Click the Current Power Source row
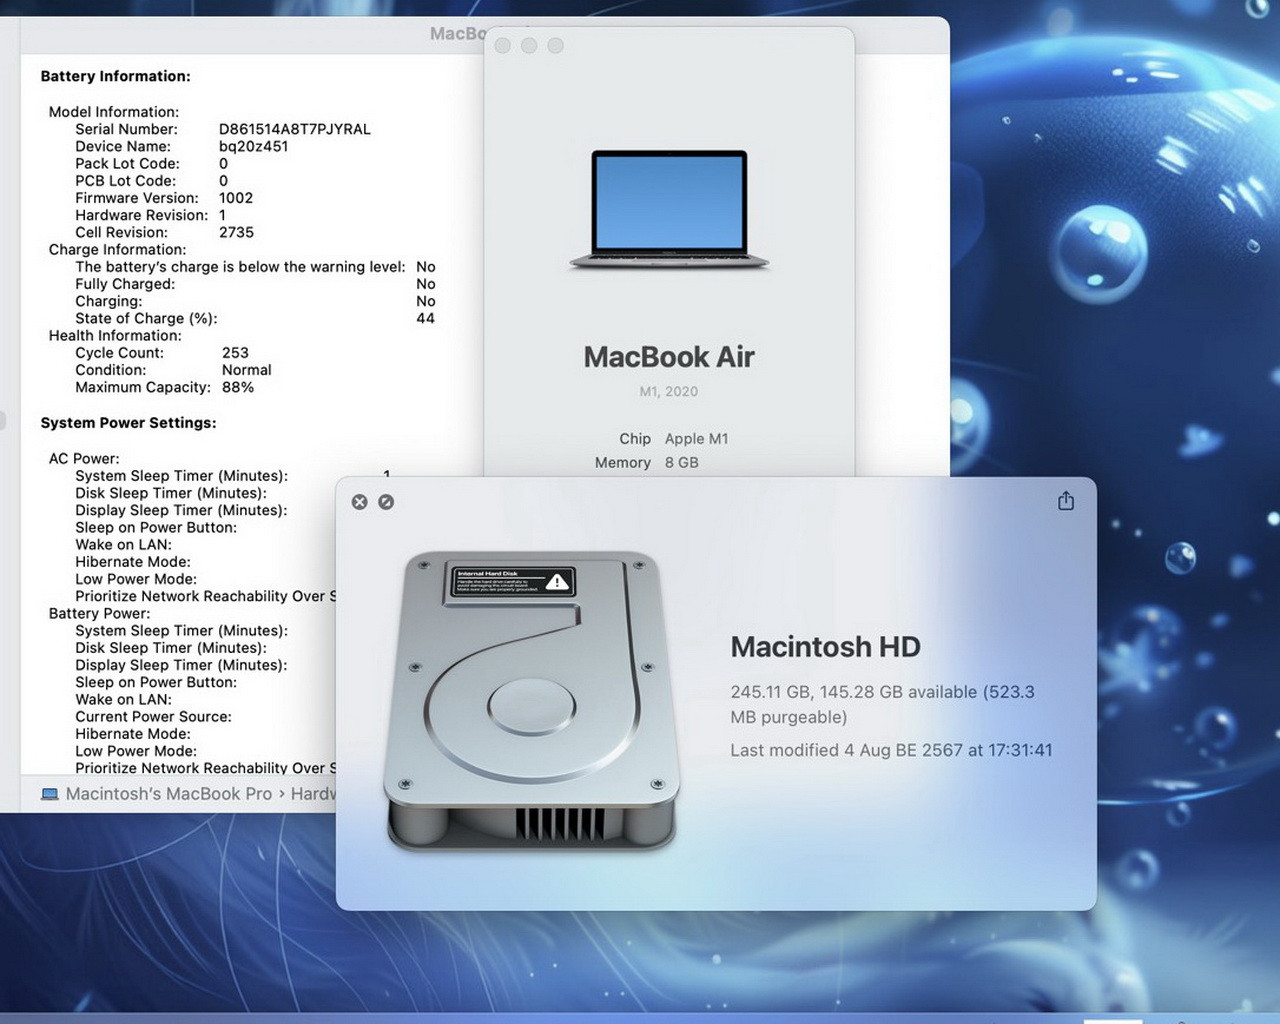 click(153, 717)
